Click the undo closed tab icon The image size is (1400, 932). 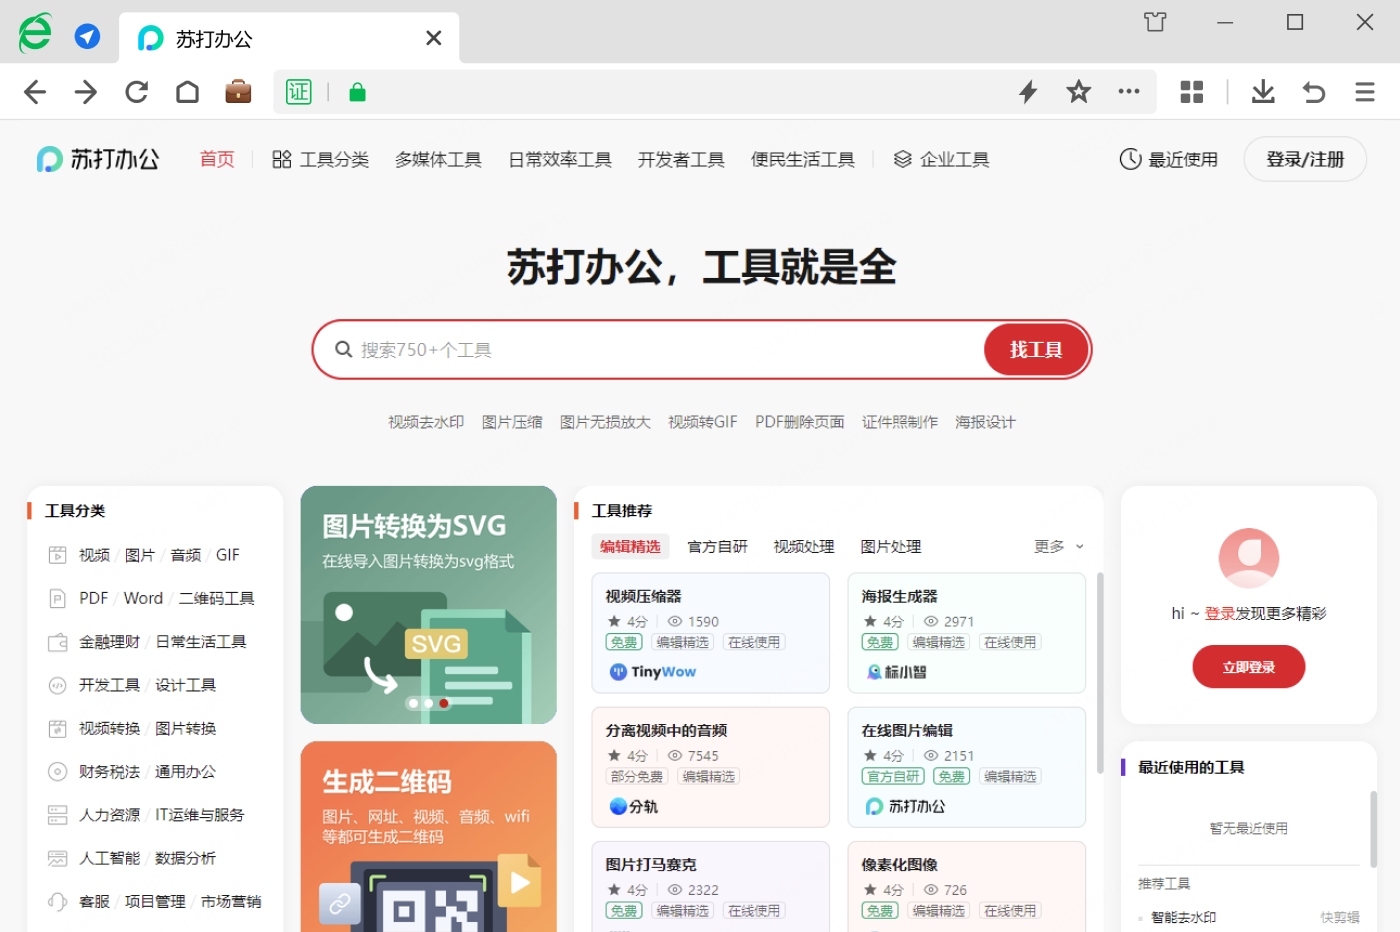[x=1314, y=92]
